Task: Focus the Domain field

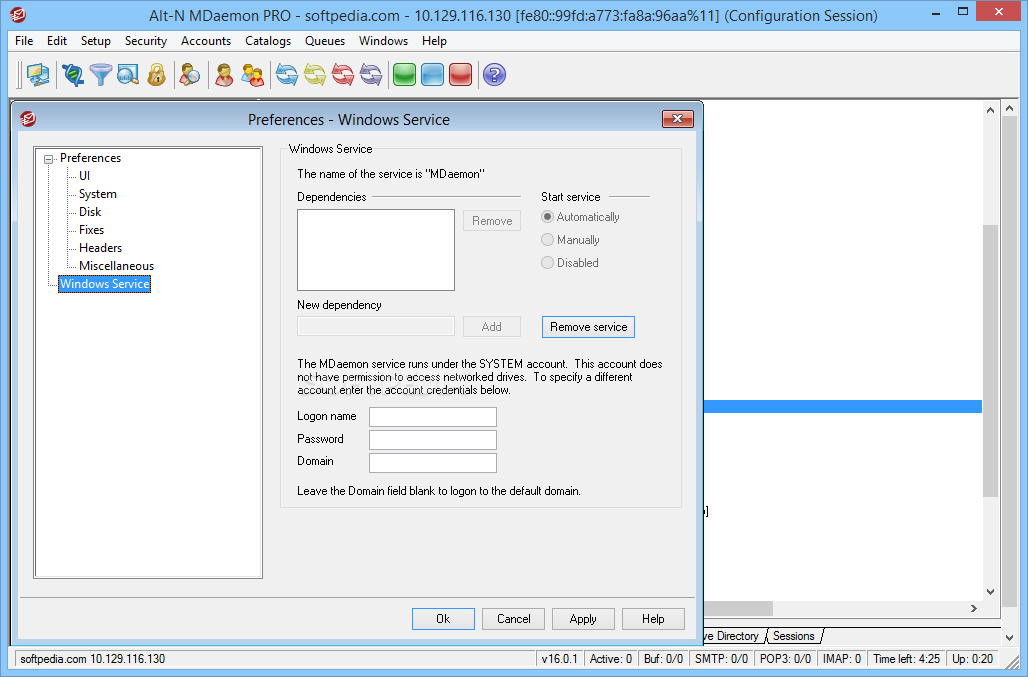Action: (x=433, y=463)
